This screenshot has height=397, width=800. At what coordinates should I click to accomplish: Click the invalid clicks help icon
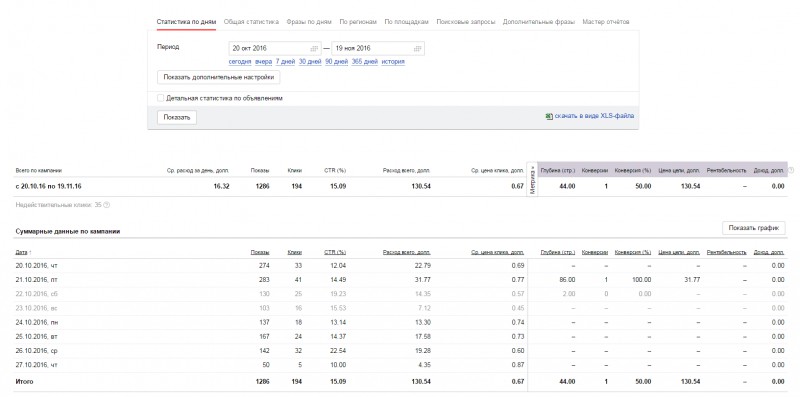click(x=107, y=205)
